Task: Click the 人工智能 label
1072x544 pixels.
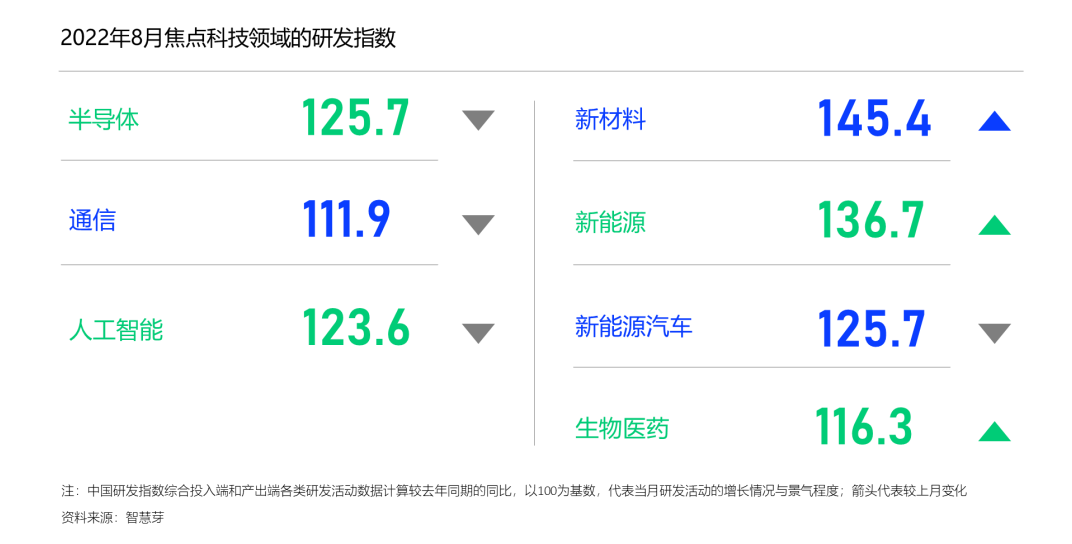Action: pos(115,330)
